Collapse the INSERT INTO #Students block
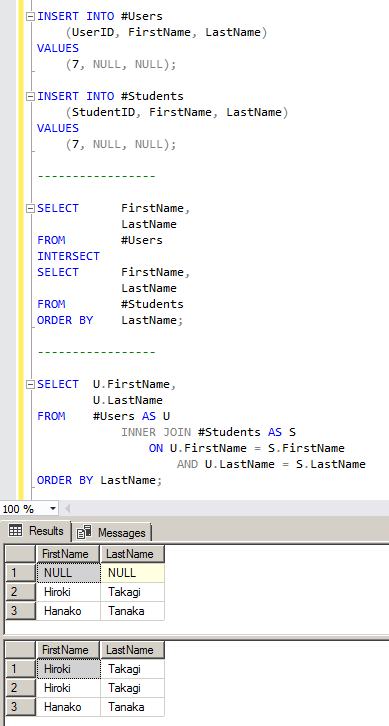Image resolution: width=389 pixels, height=726 pixels. click(30, 96)
